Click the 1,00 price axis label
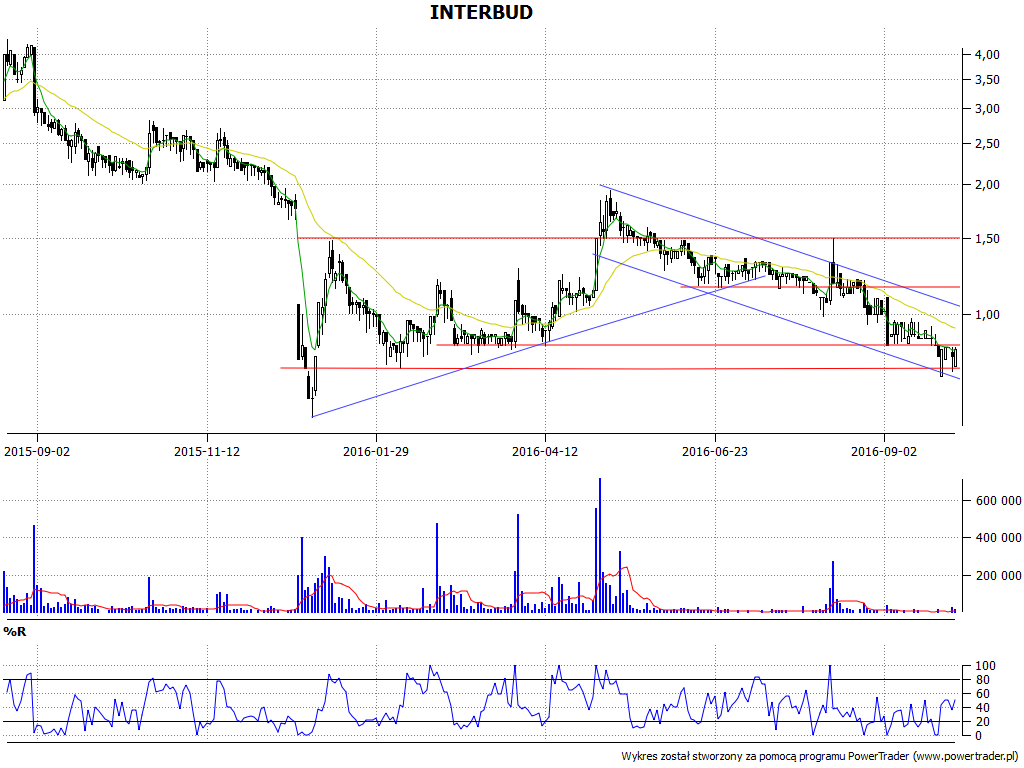The image size is (1024, 768). [987, 315]
